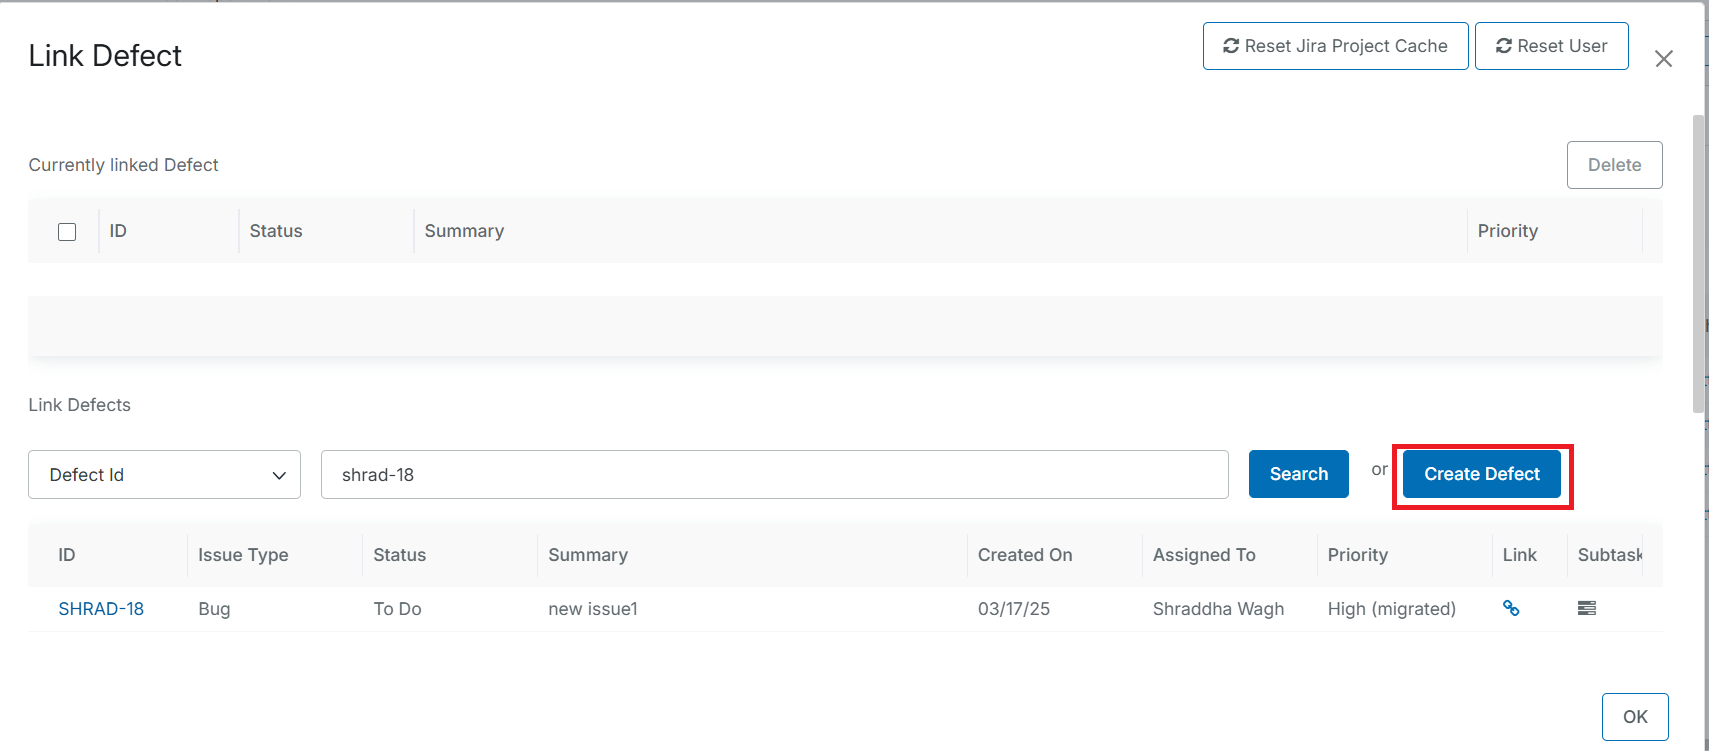
Task: Expand the Defect Id dropdown
Action: point(164,475)
